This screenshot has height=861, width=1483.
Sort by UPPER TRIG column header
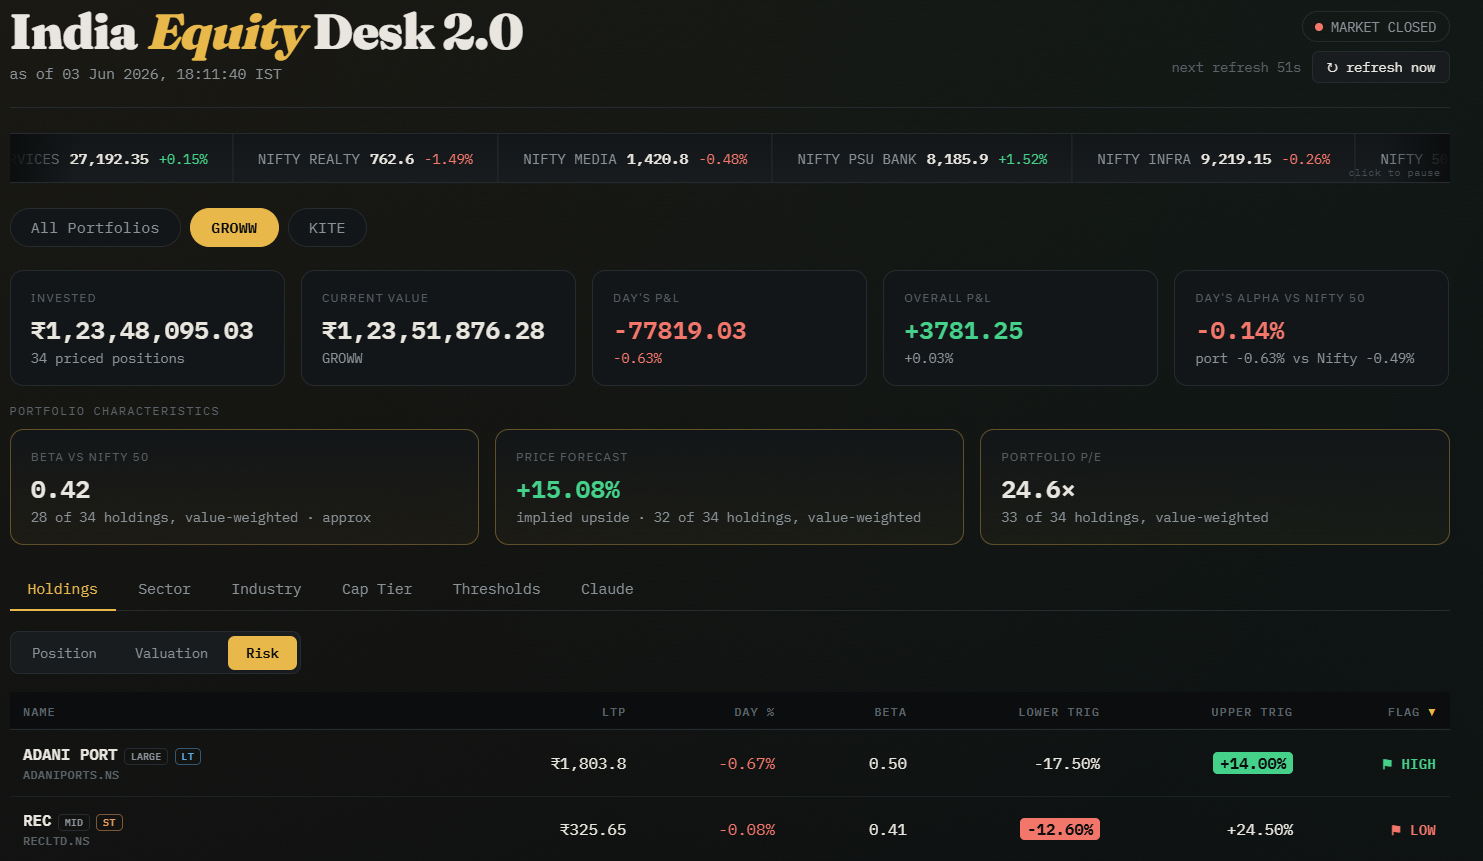[1252, 712]
